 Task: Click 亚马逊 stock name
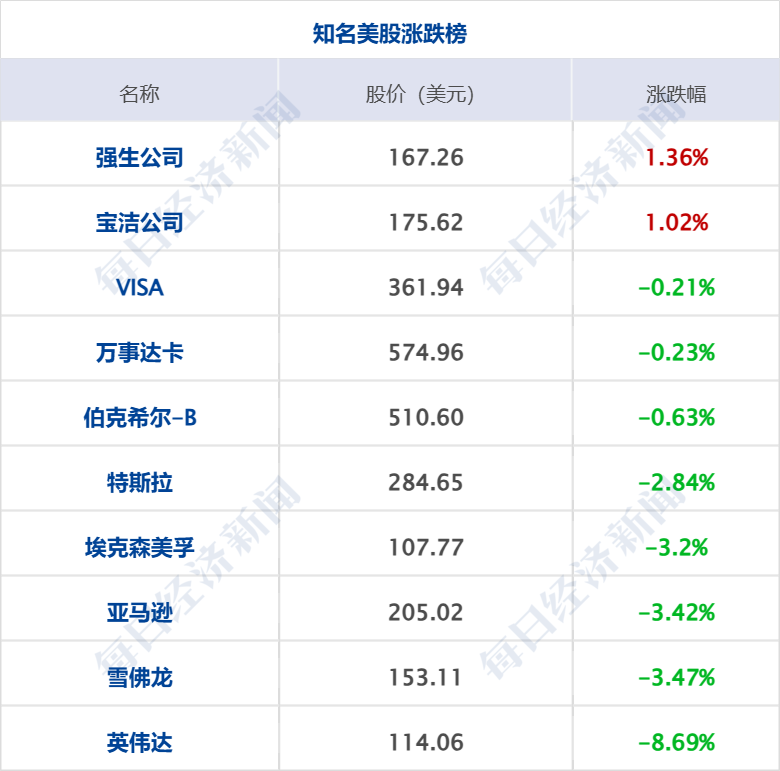(x=139, y=612)
